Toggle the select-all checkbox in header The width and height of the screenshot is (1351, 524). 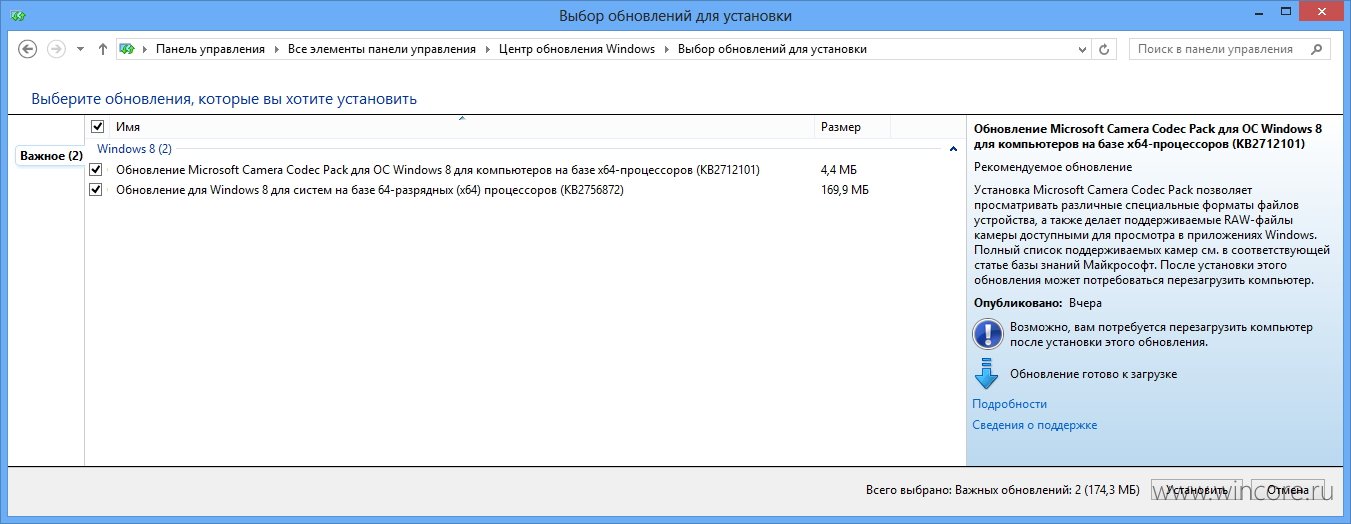(97, 127)
